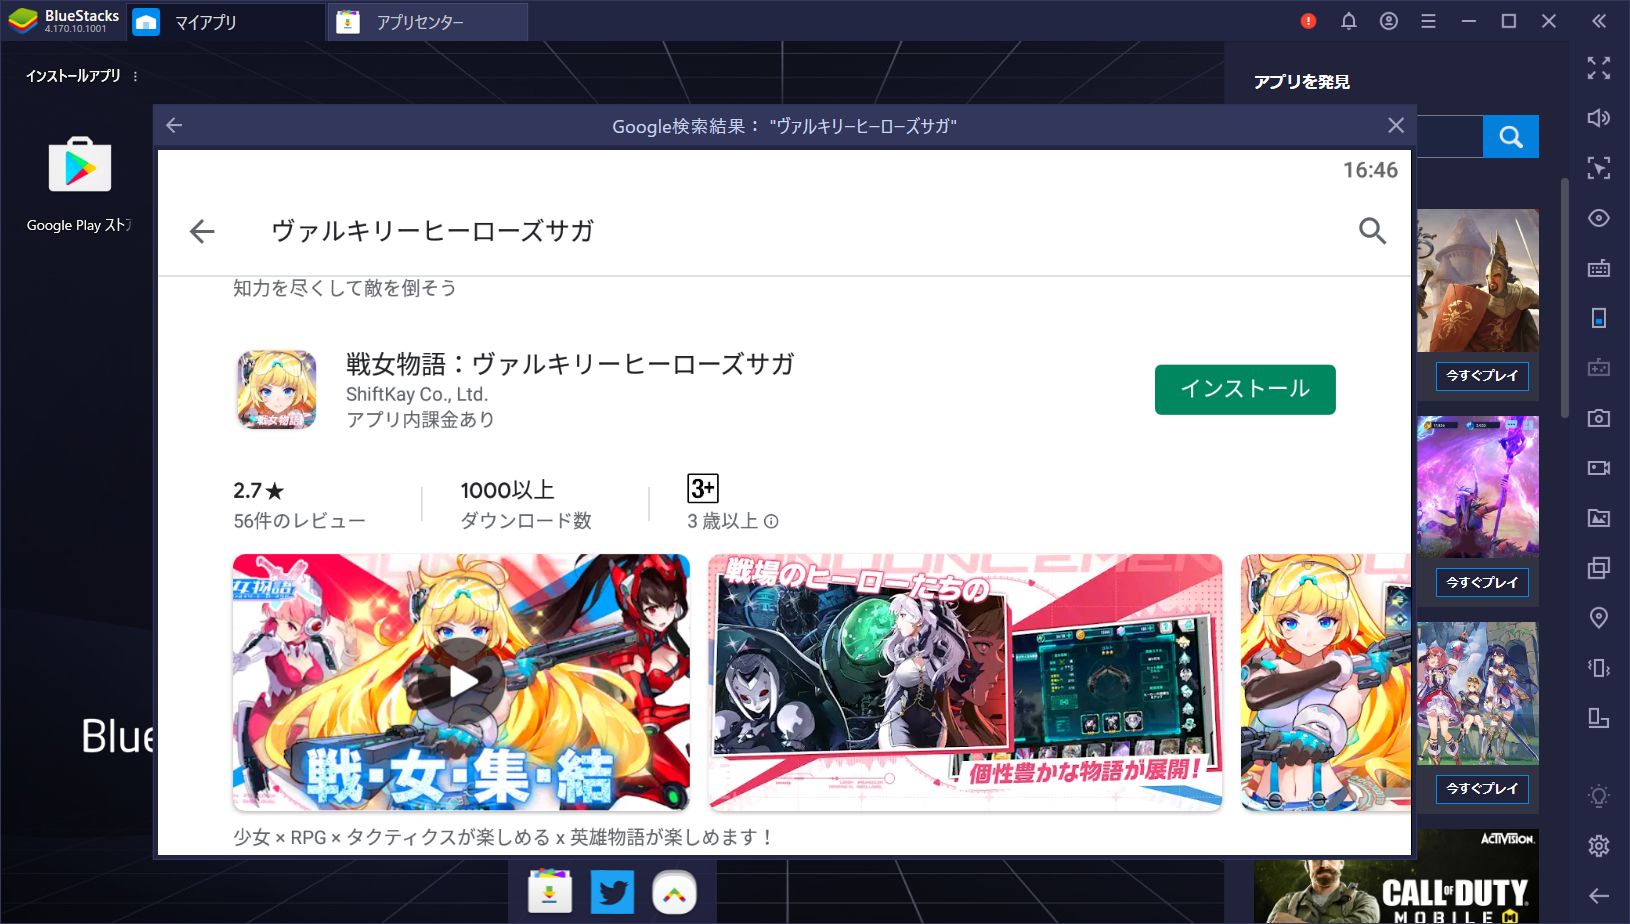Click the phone rotate icon in sidebar
1630x924 pixels.
point(1599,318)
